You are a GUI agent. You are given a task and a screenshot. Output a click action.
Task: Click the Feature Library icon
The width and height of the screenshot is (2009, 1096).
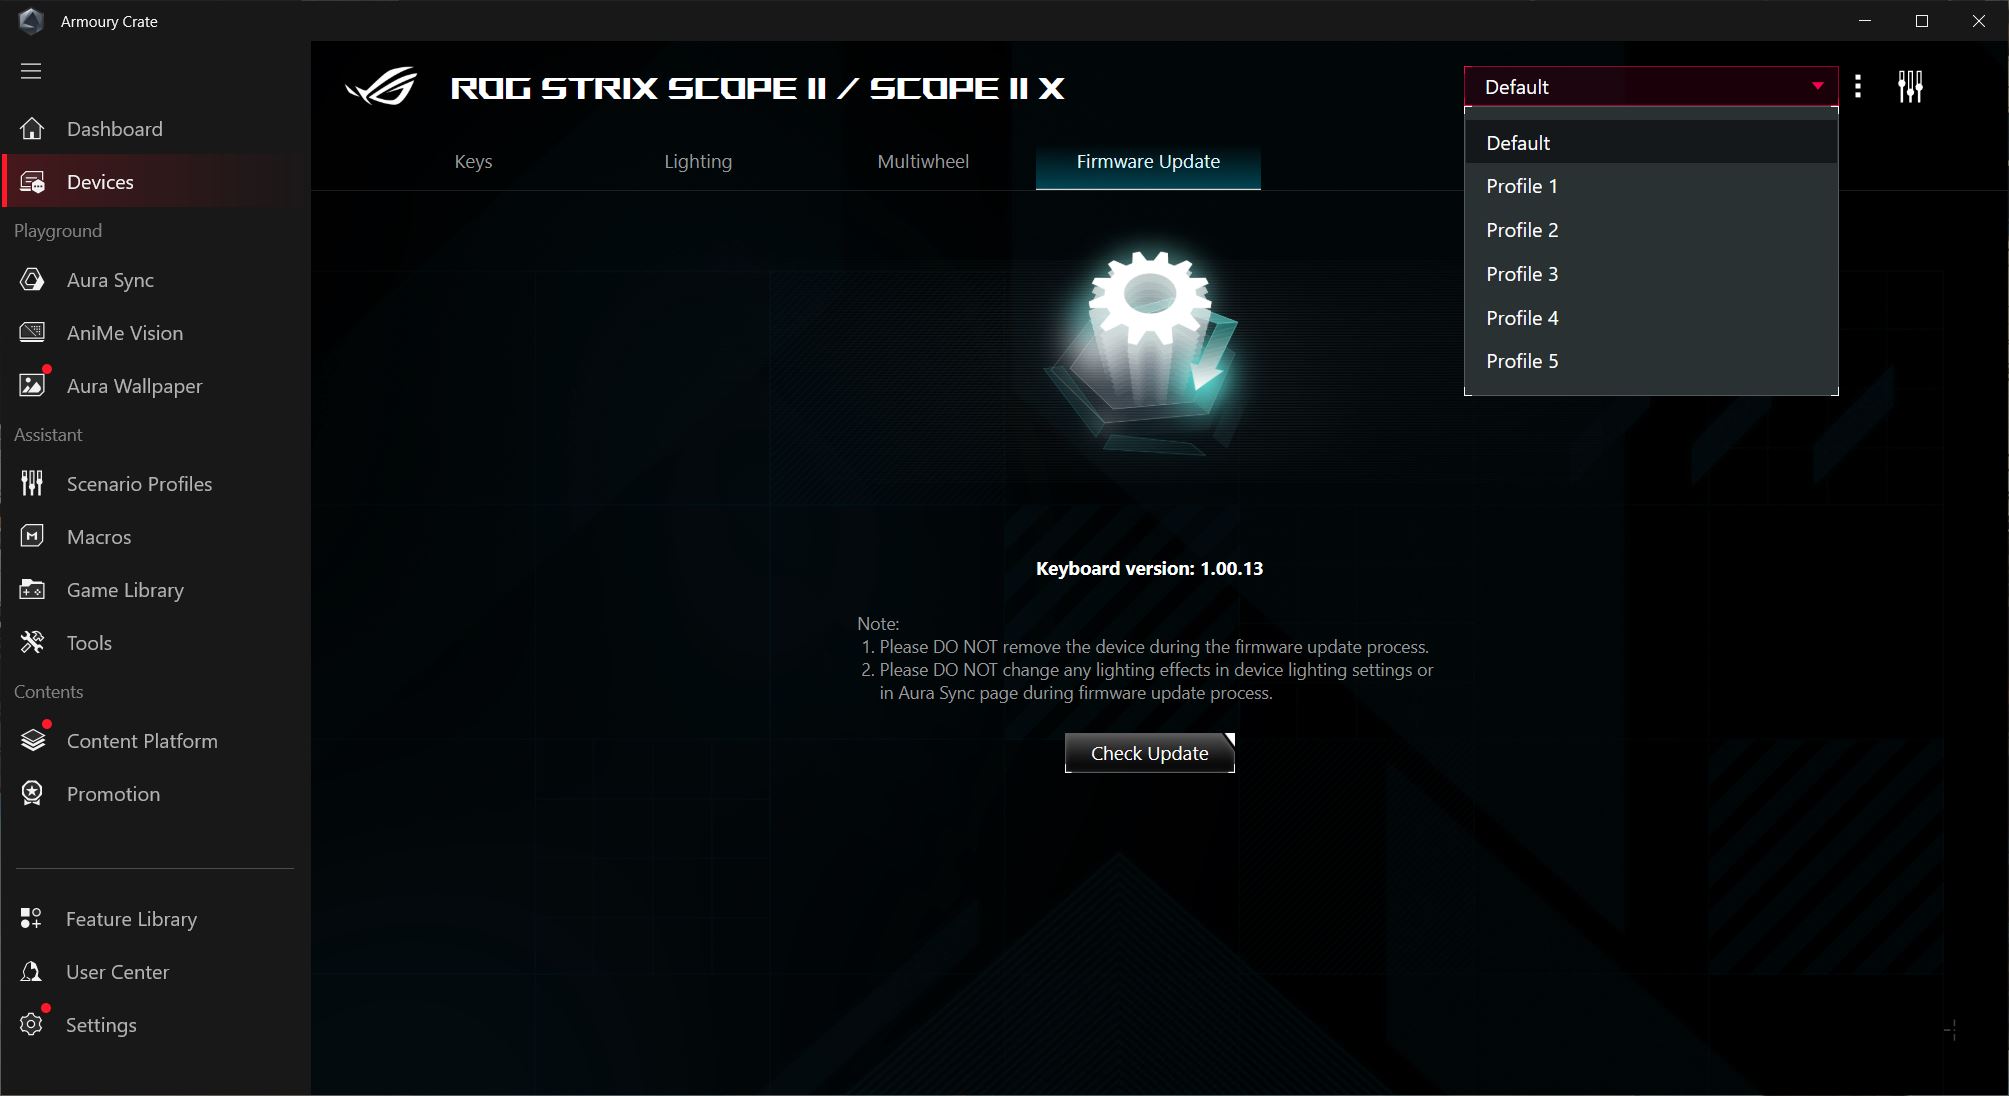point(31,919)
